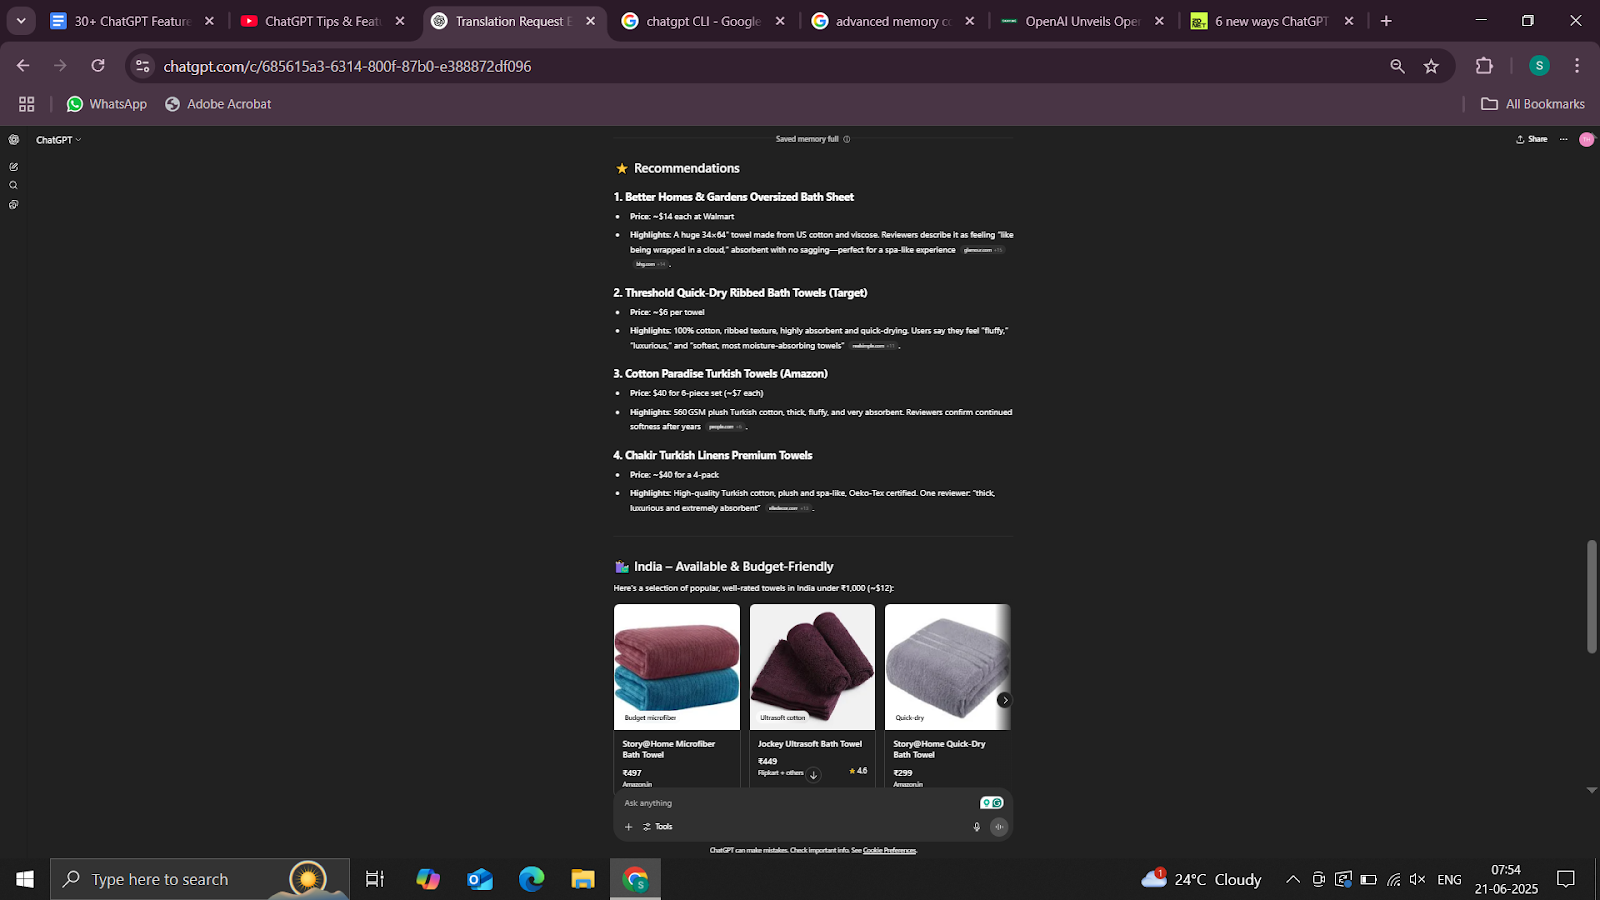Open the people.com source citation chip
The image size is (1600, 900).
pyautogui.click(x=726, y=427)
